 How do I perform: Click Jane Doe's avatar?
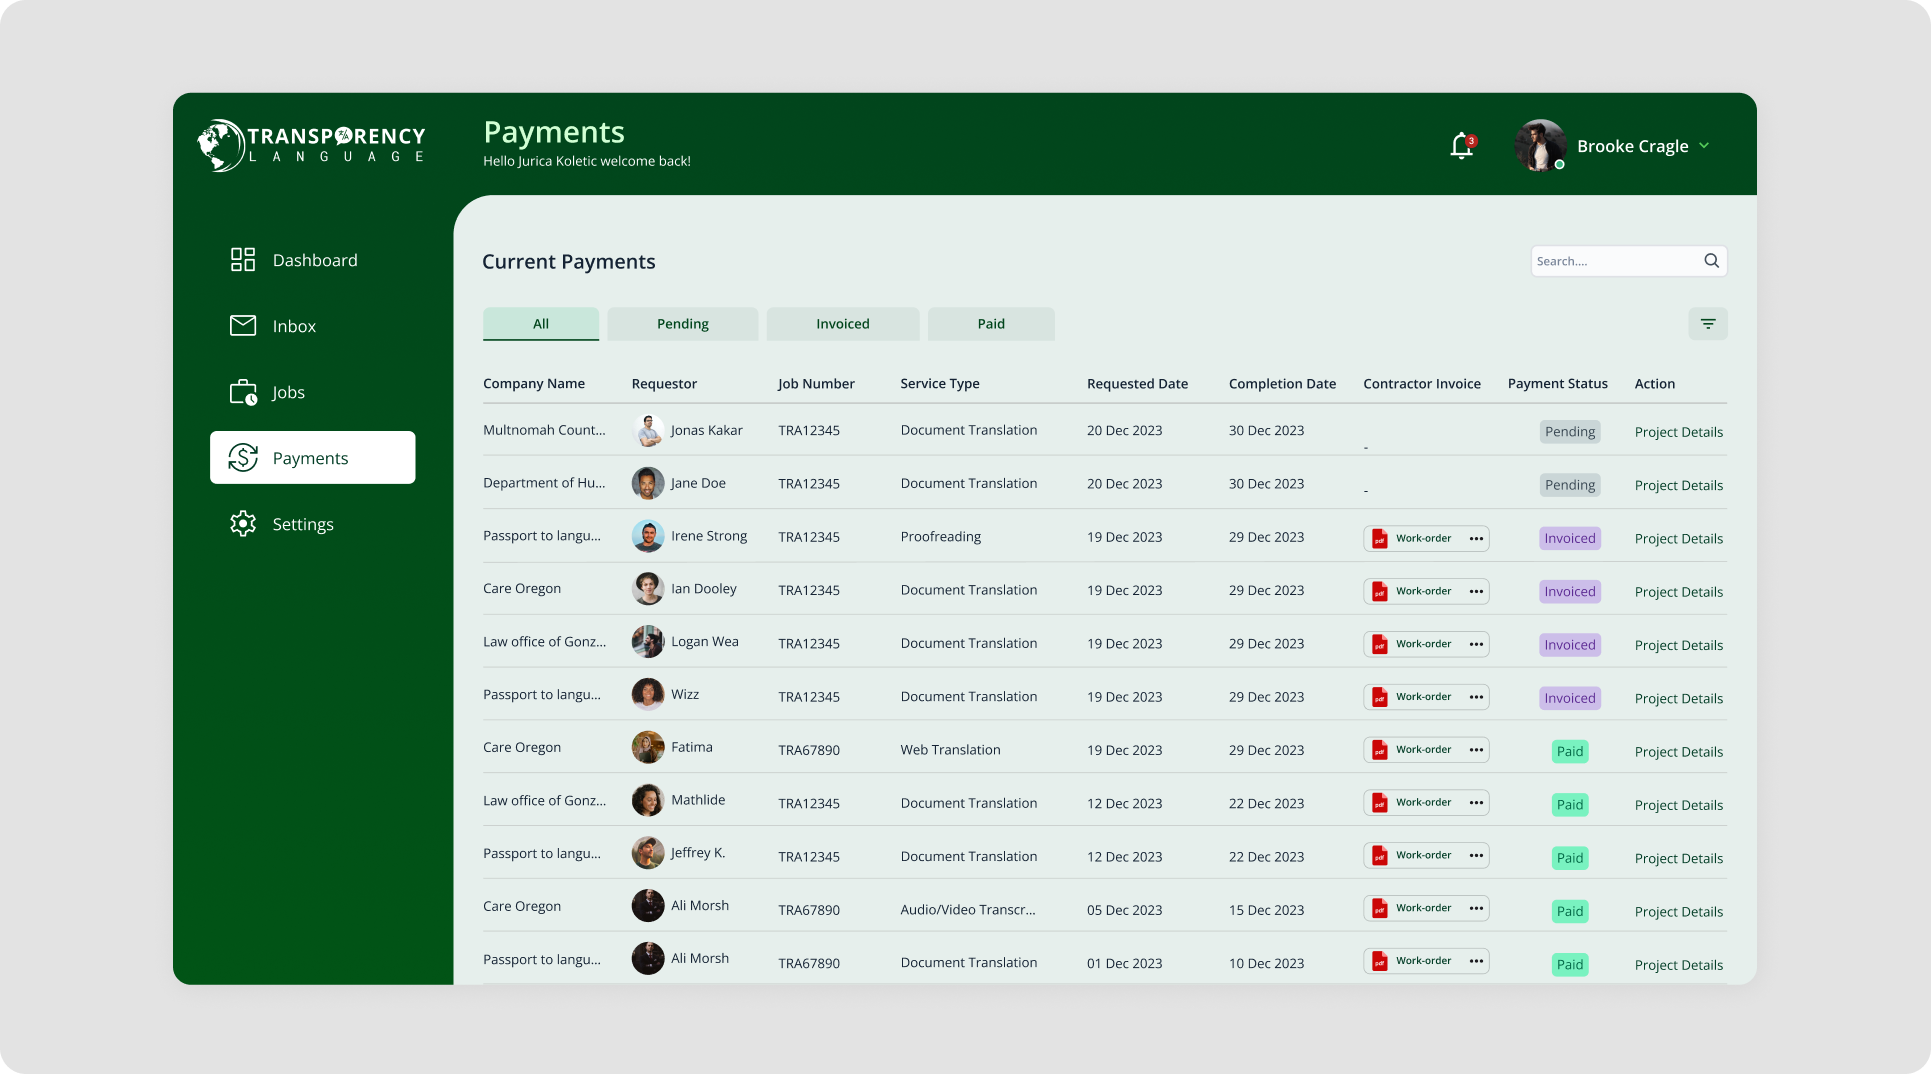(x=648, y=484)
